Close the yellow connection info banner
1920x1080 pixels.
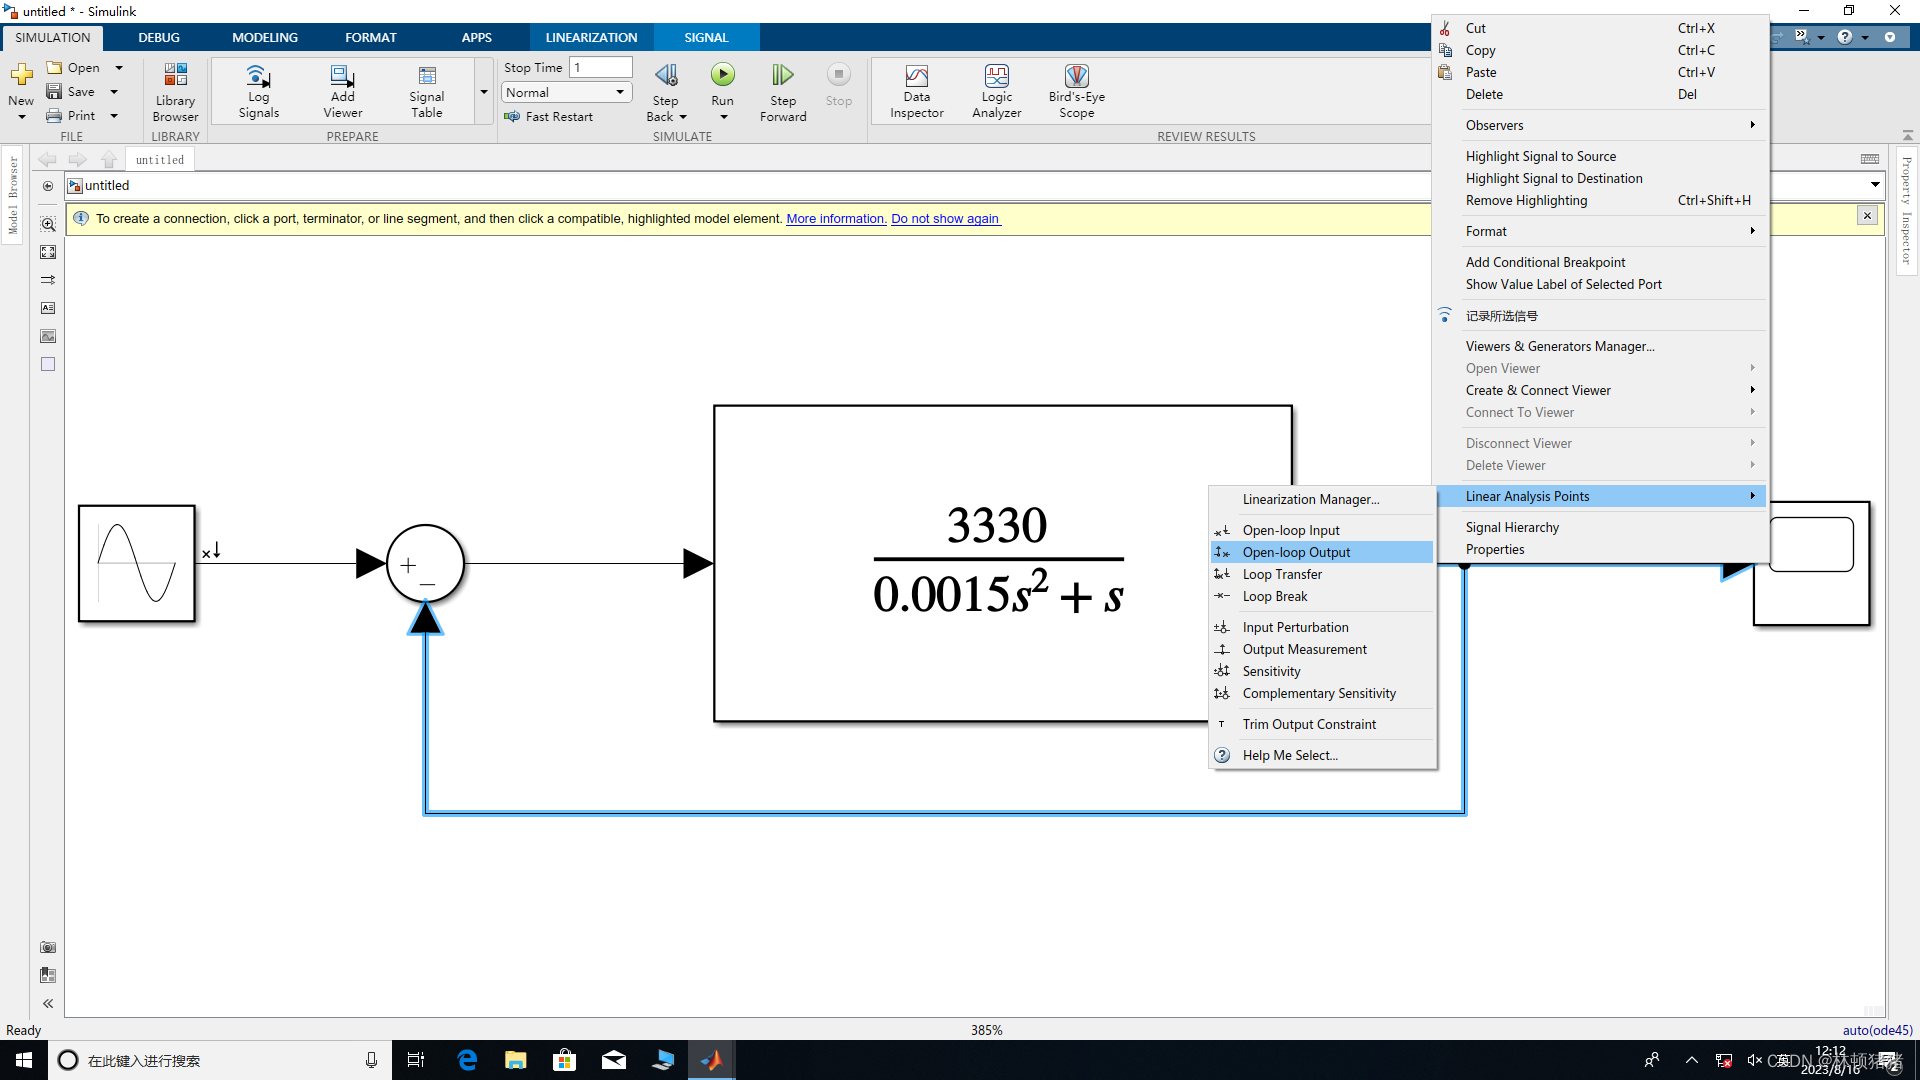[1866, 215]
